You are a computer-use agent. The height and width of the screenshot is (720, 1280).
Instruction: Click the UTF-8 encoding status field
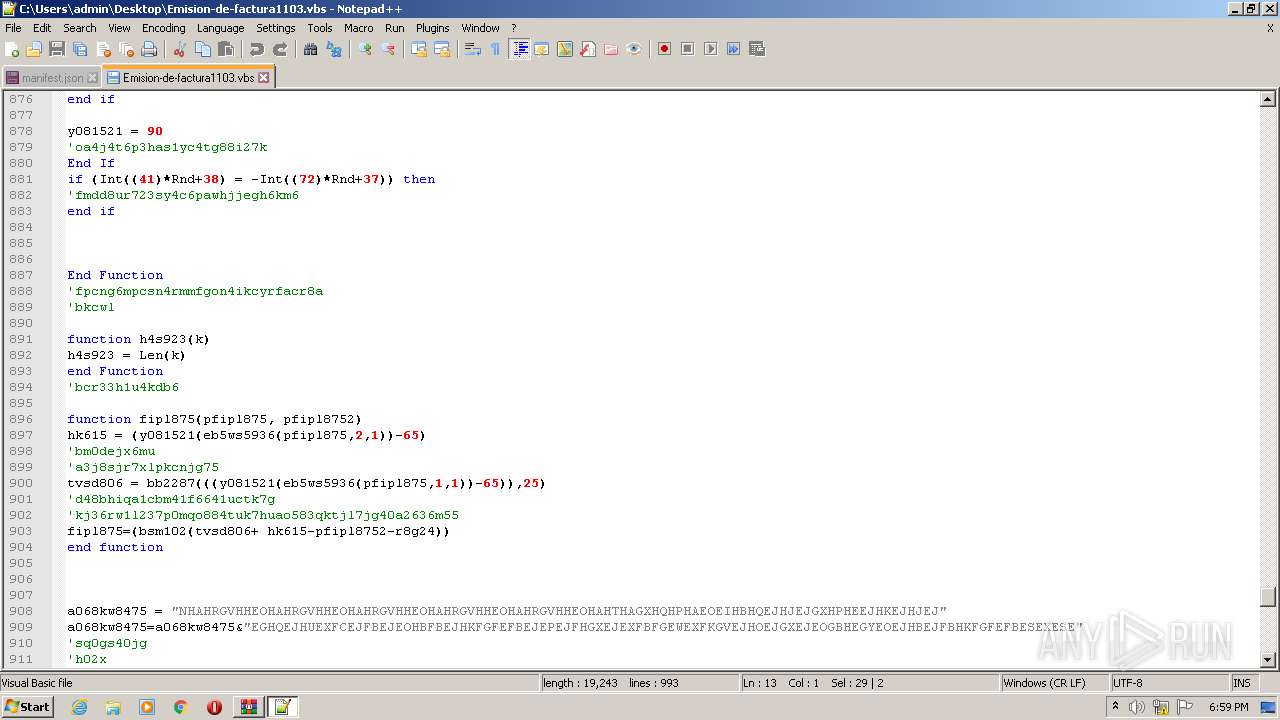(1169, 683)
